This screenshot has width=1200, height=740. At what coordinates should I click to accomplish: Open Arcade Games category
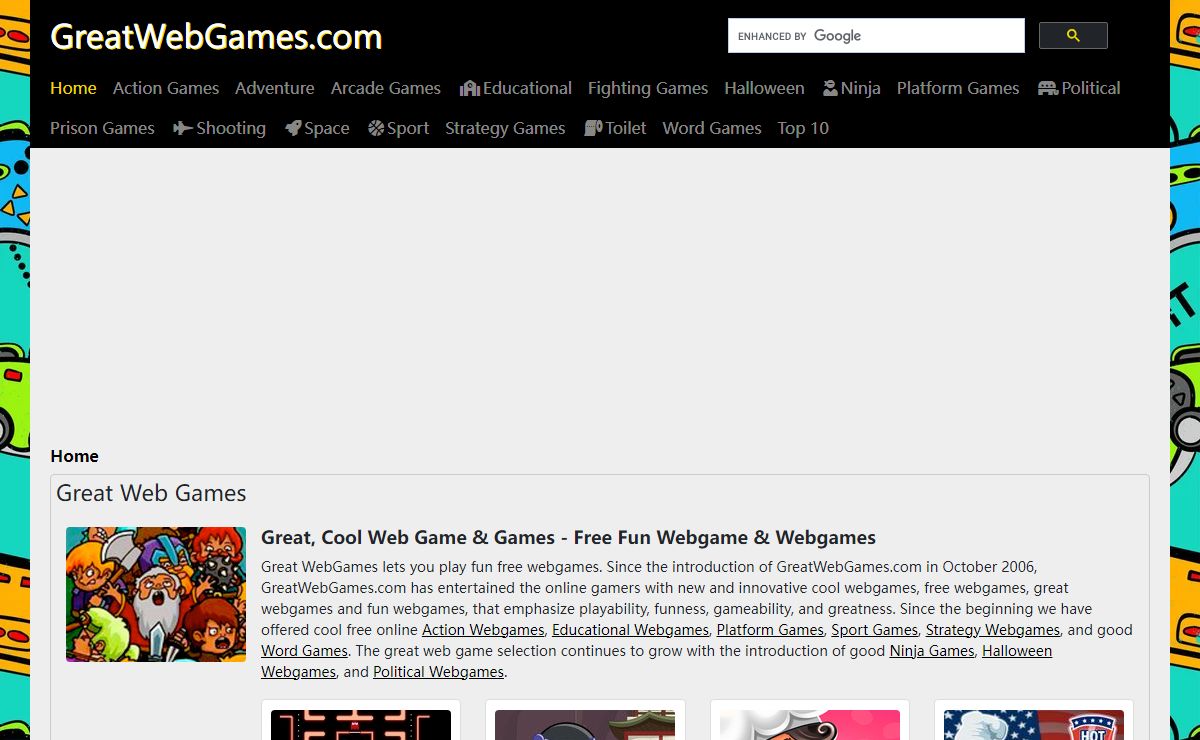[386, 88]
